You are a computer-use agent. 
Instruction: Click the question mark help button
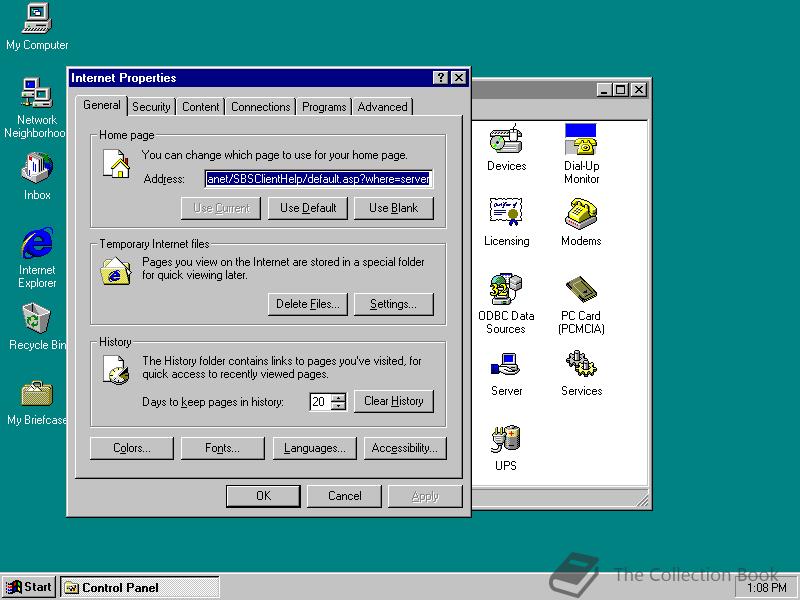(440, 78)
